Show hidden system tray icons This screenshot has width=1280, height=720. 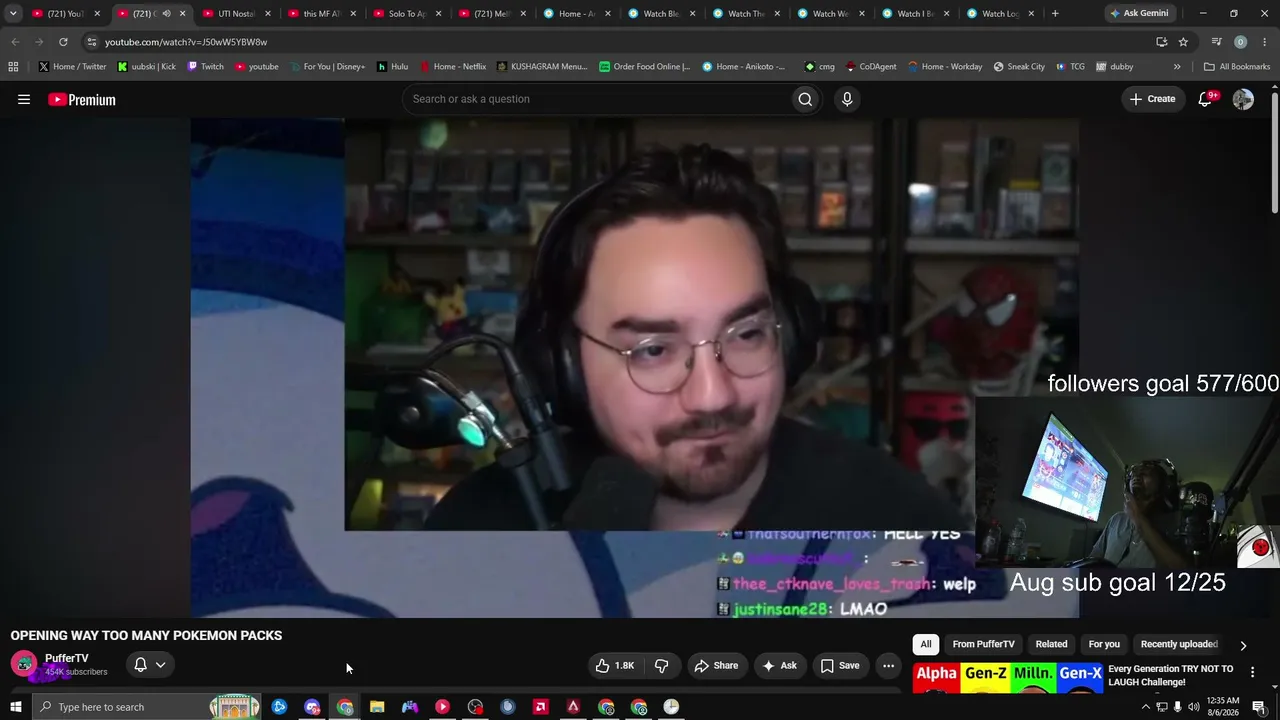1145,707
